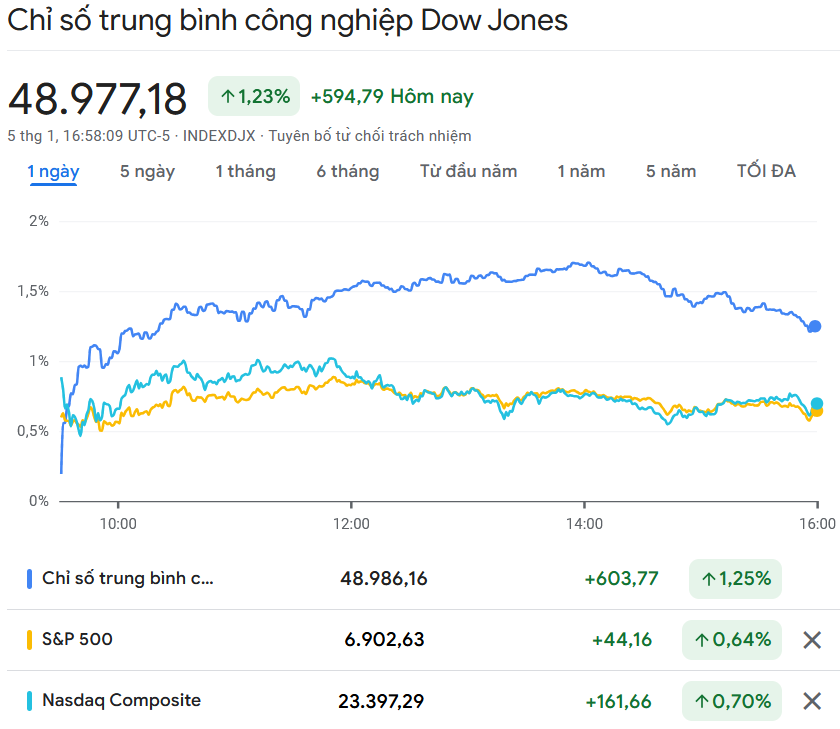The width and height of the screenshot is (840, 729).
Task: Remove S&P 500 from comparison
Action: 812,640
